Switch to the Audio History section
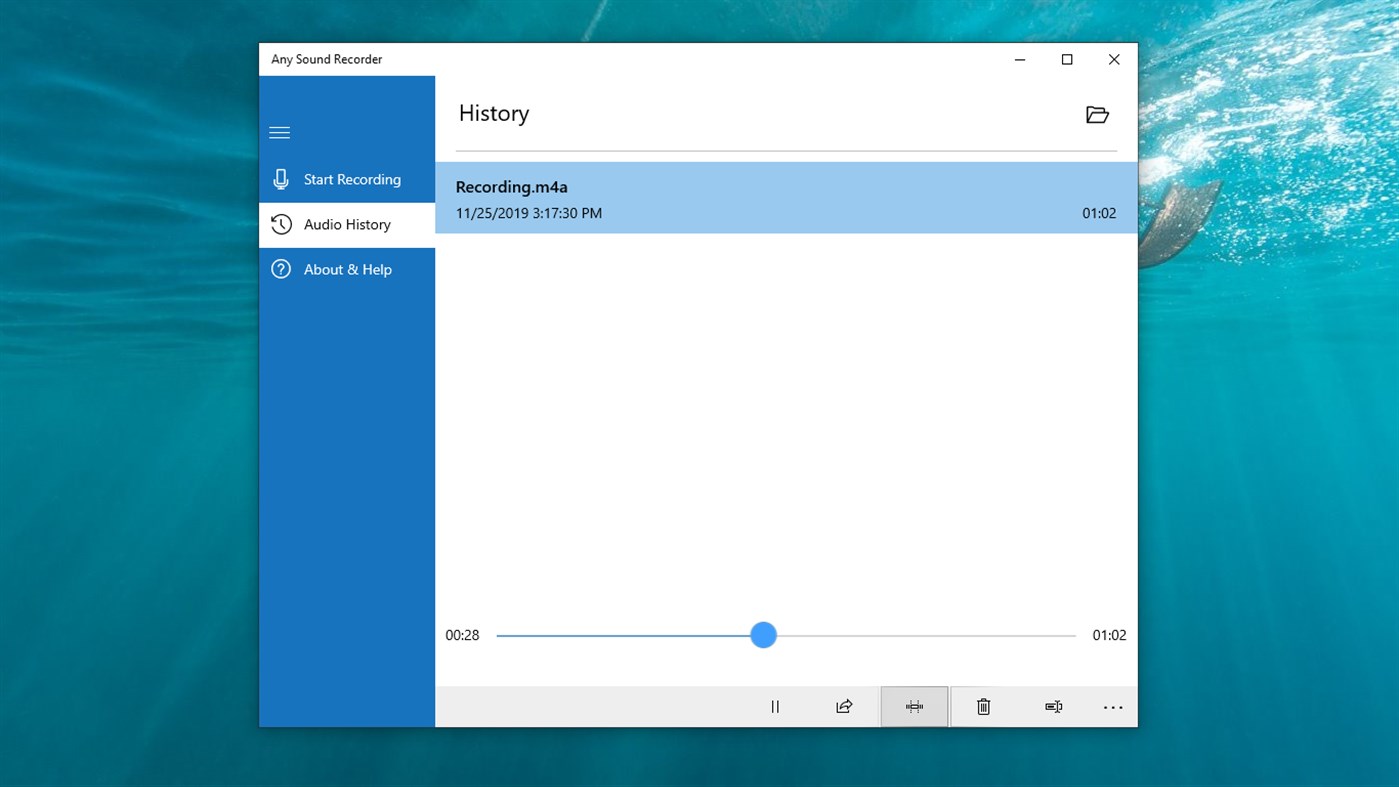 347,224
